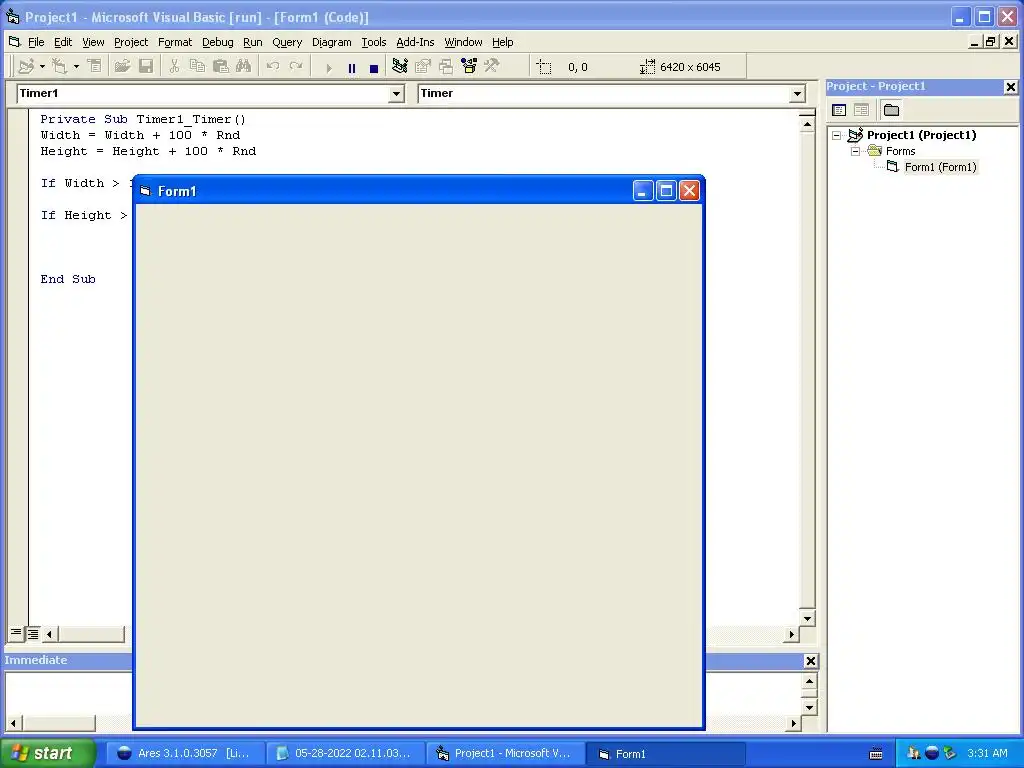
Task: Click the Paste clipboard icon
Action: (221, 67)
